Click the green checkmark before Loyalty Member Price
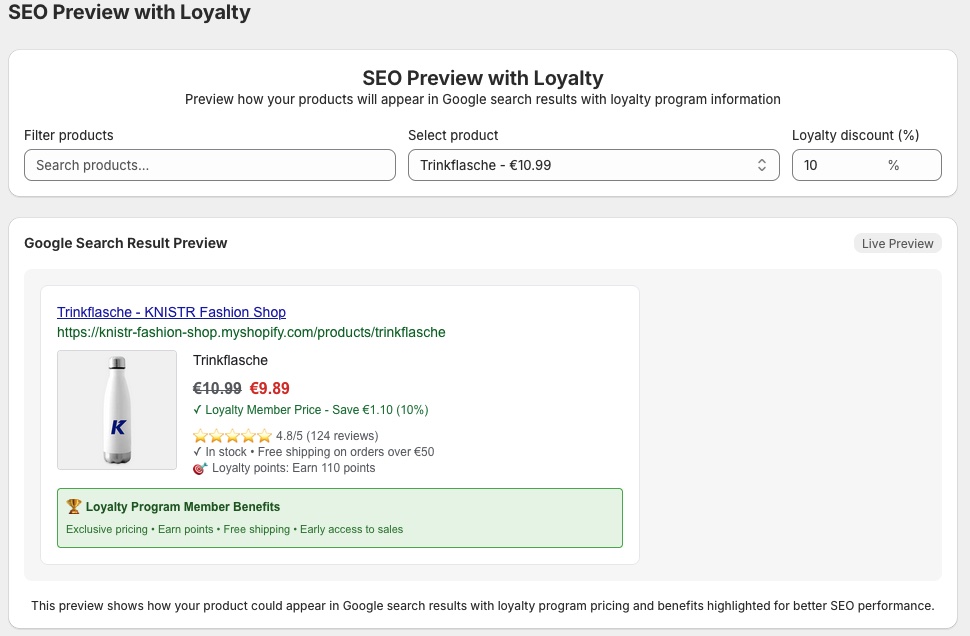The width and height of the screenshot is (970, 636). pos(197,410)
